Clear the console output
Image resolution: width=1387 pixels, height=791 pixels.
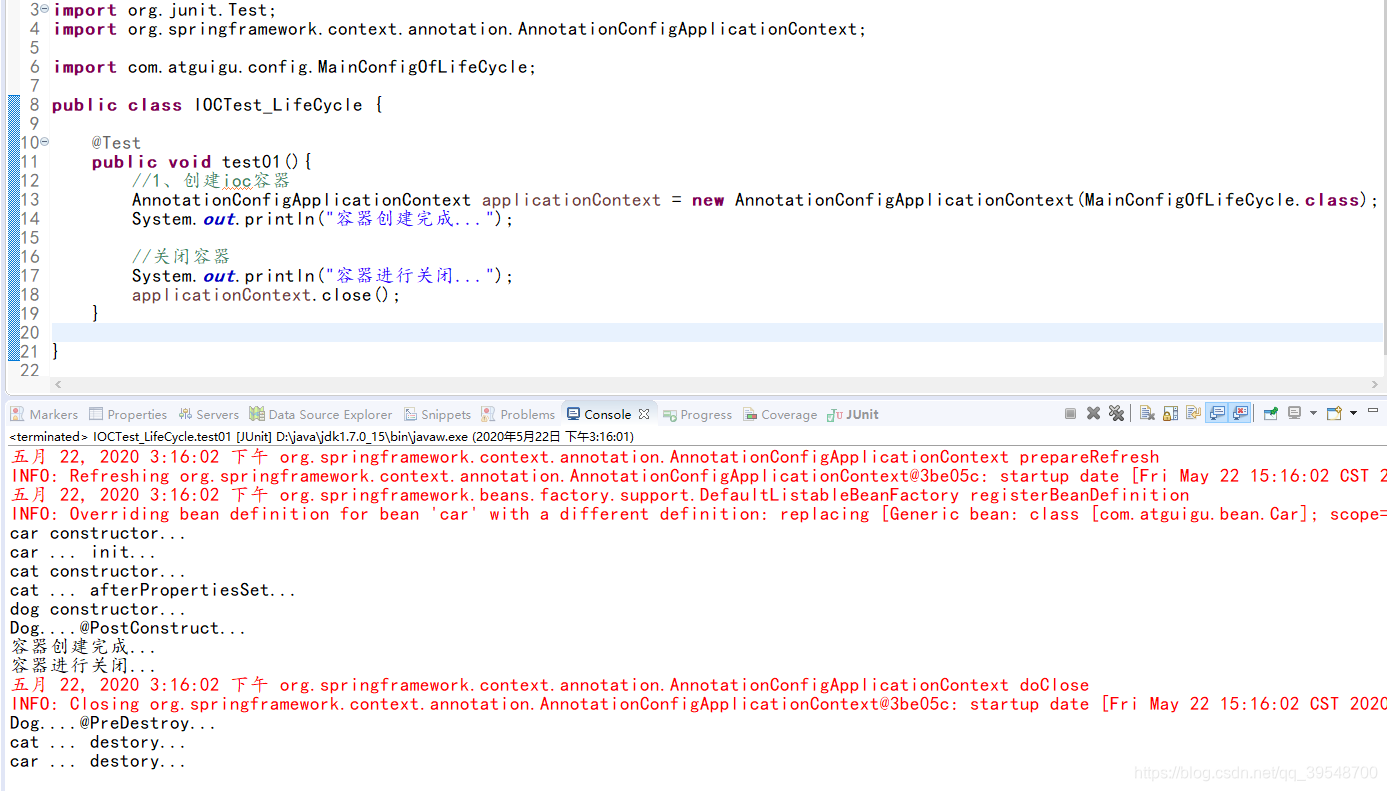[x=1147, y=413]
